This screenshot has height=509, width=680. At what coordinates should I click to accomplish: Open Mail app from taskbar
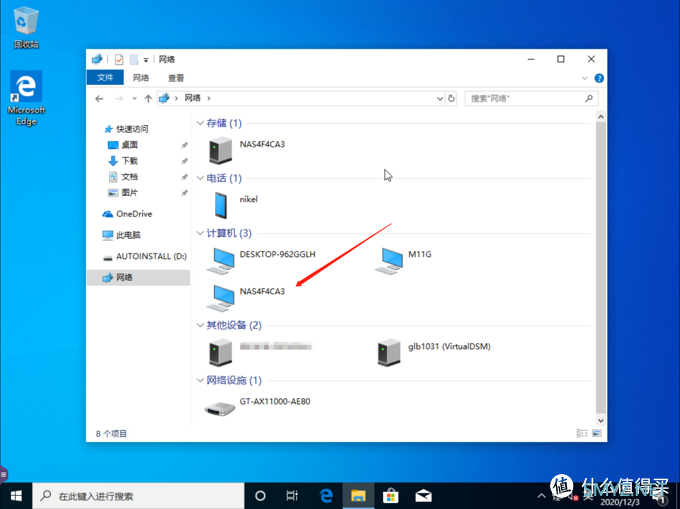coord(423,496)
